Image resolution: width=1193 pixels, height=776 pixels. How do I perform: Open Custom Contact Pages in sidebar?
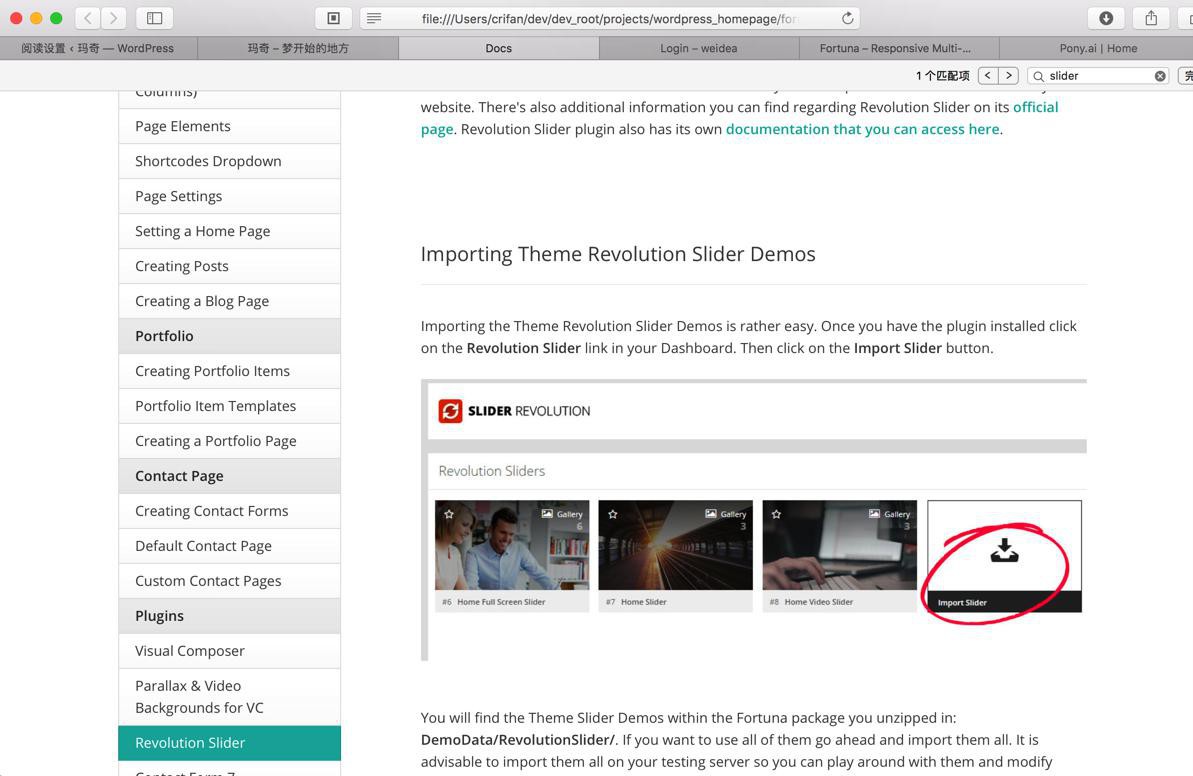tap(230, 581)
